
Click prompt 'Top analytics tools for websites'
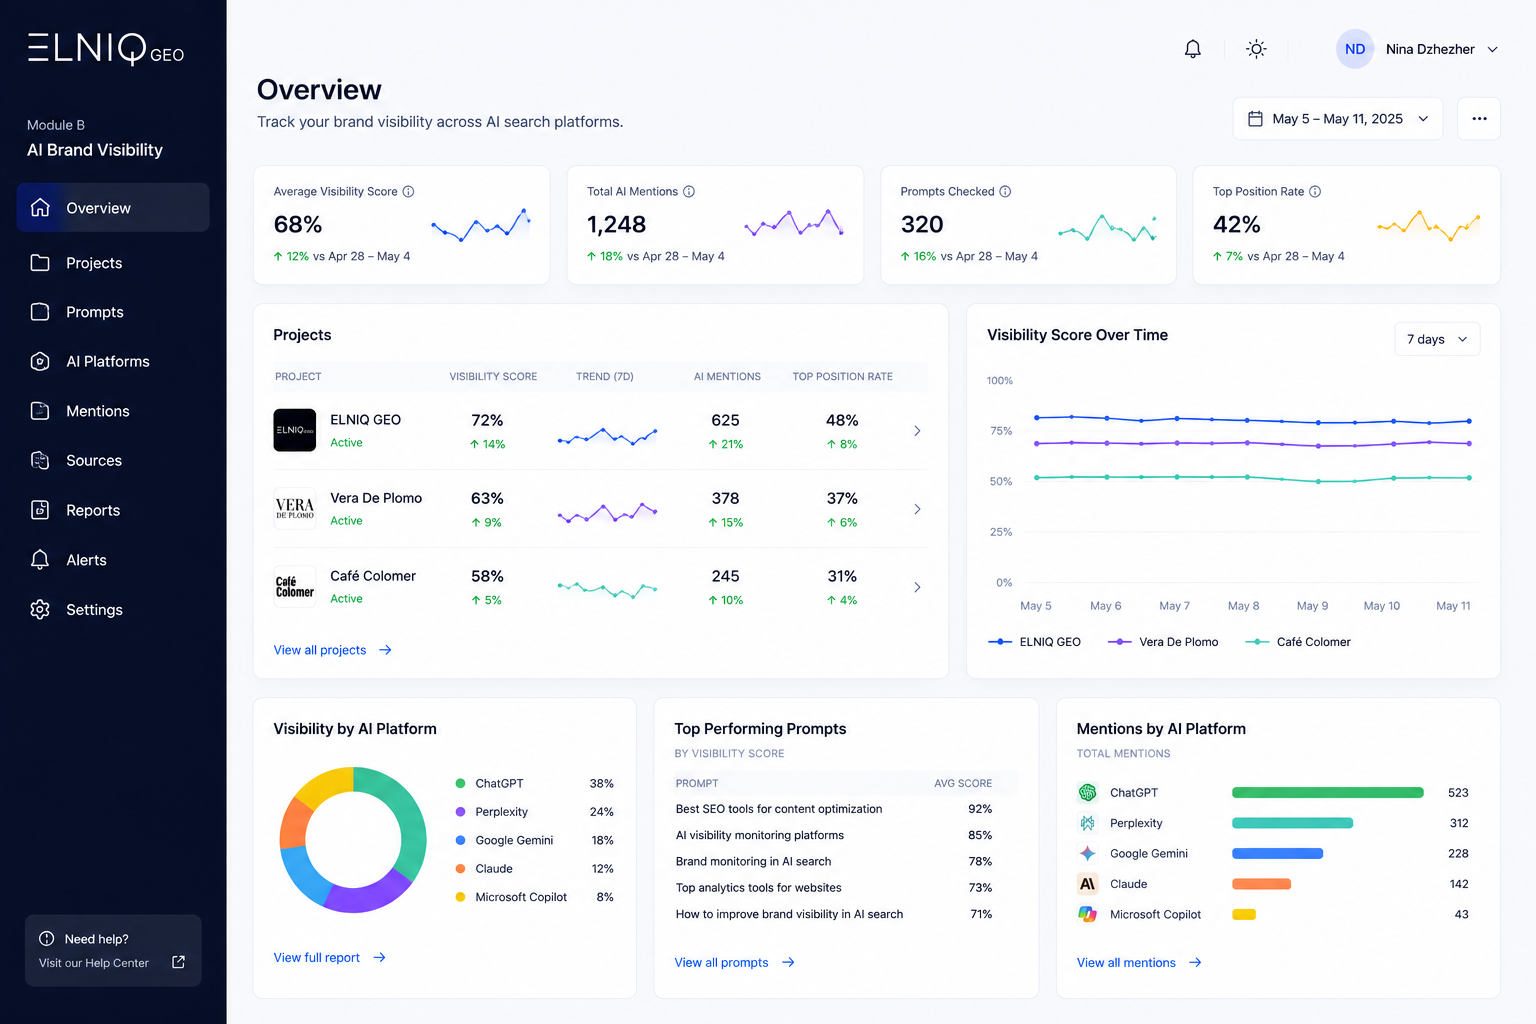point(759,888)
